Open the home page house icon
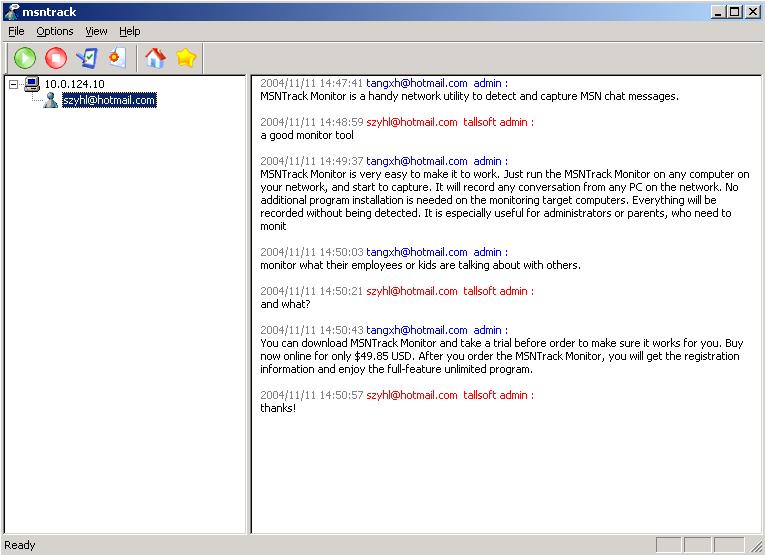The height and width of the screenshot is (555, 765). [x=154, y=58]
